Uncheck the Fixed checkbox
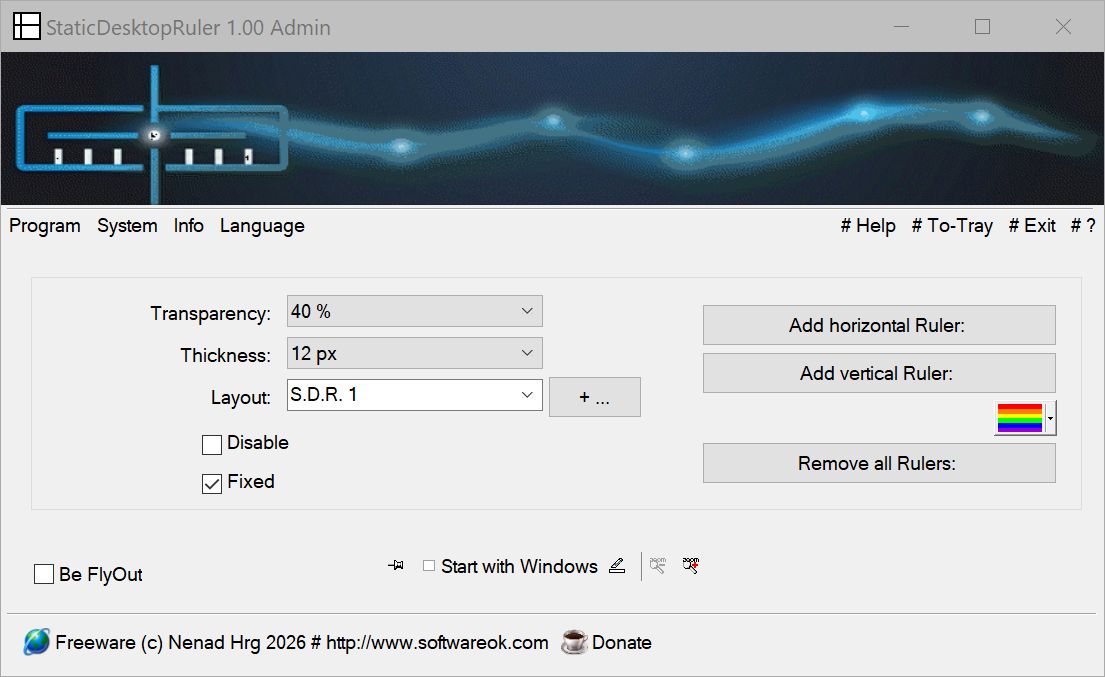Screen dimensions: 1105x677 [x=211, y=482]
